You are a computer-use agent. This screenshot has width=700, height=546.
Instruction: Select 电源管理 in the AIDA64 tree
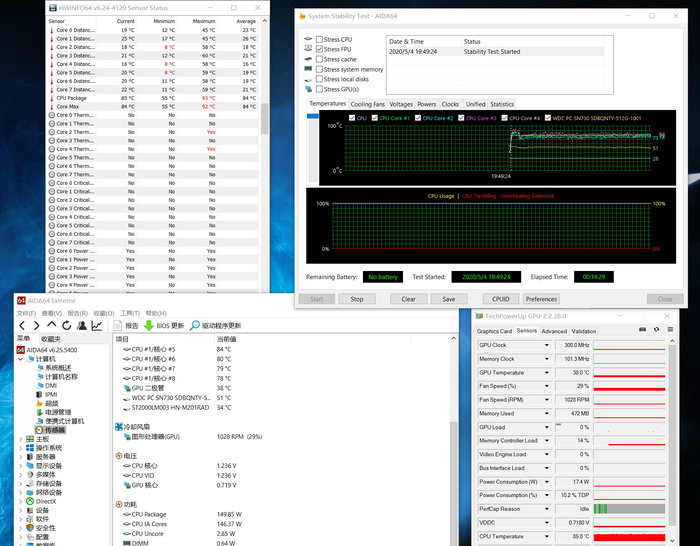[x=58, y=413]
